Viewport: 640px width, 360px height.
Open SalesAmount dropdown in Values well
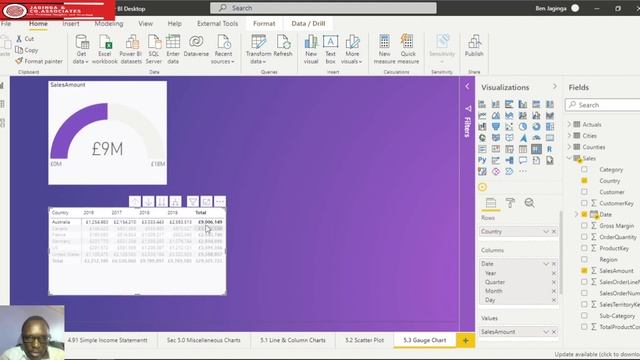point(546,332)
